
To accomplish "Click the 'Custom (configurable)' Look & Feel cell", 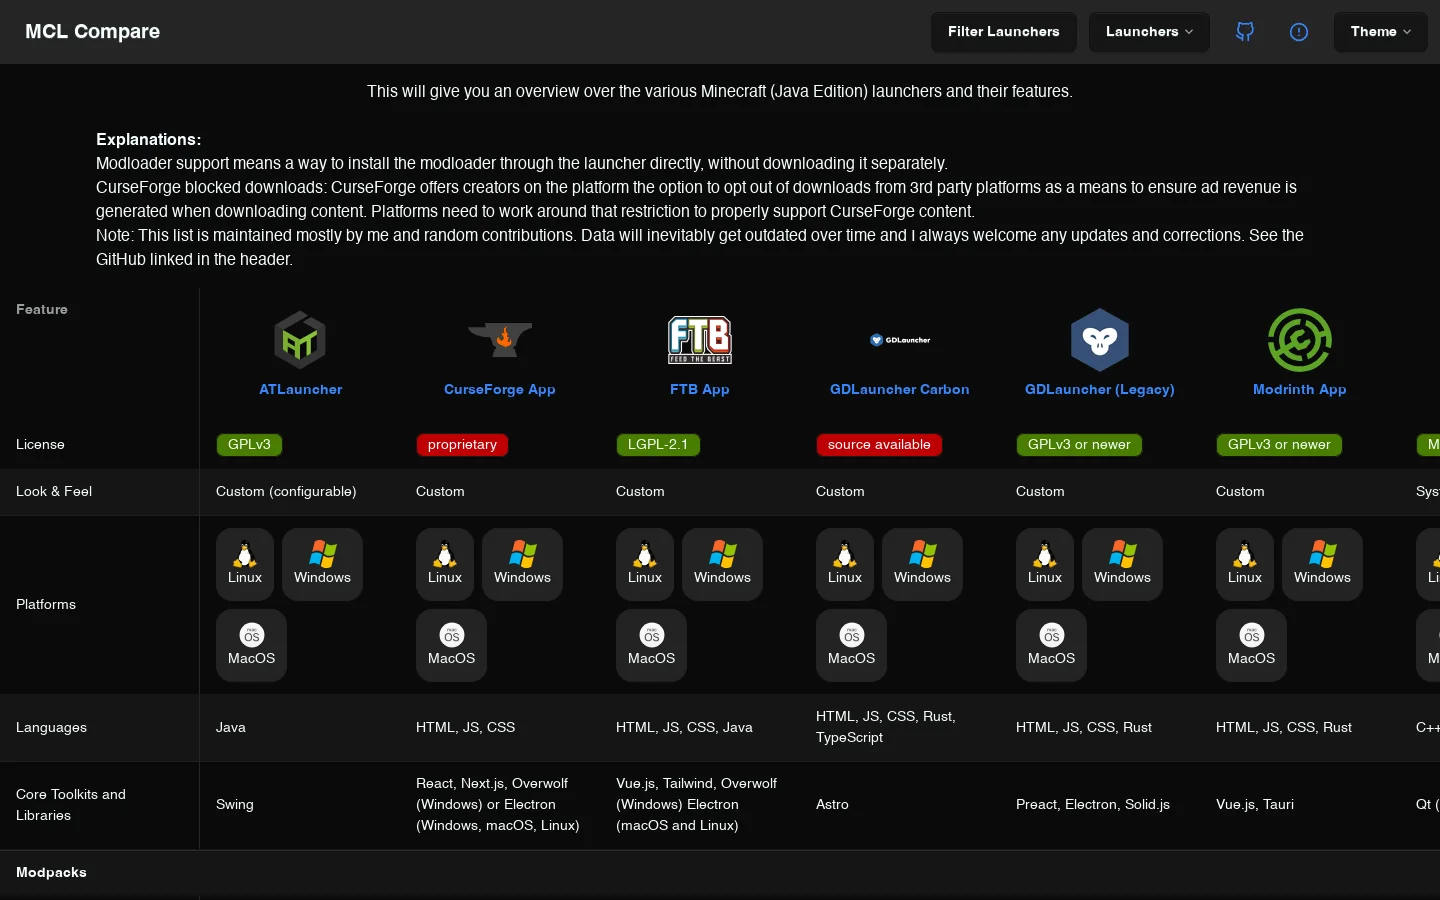I will [286, 491].
